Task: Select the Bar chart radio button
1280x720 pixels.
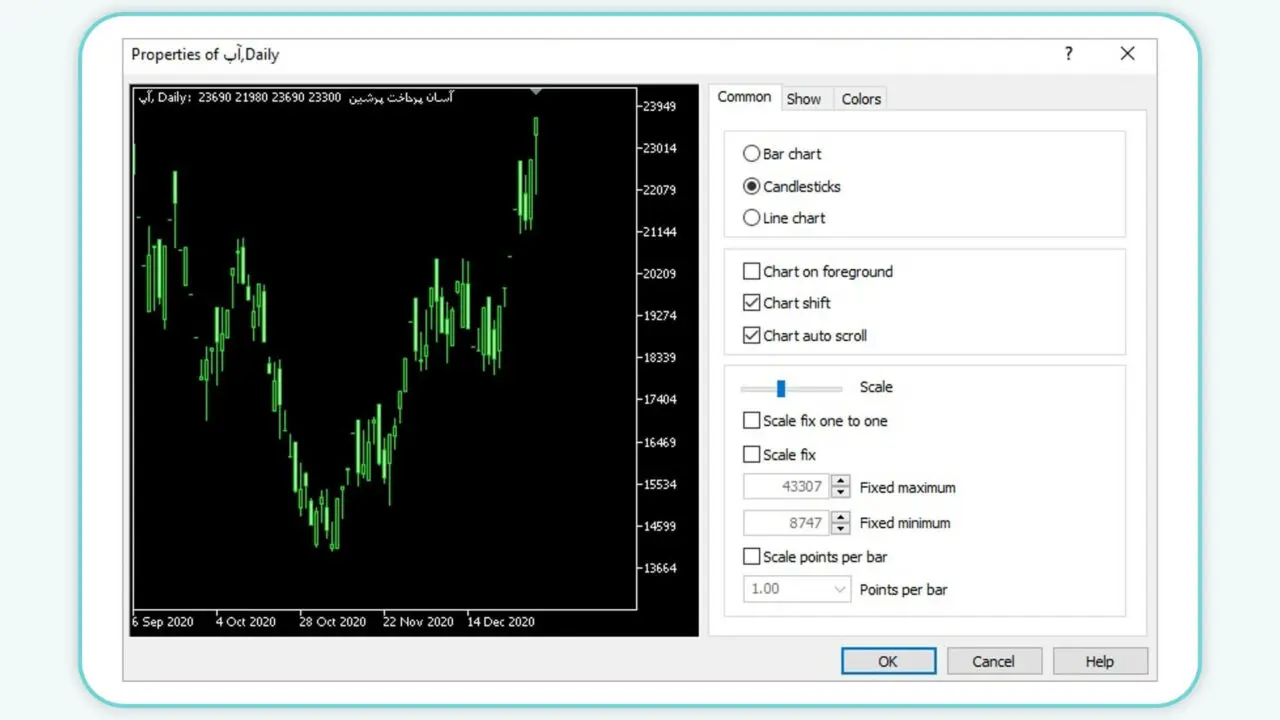Action: coord(752,154)
